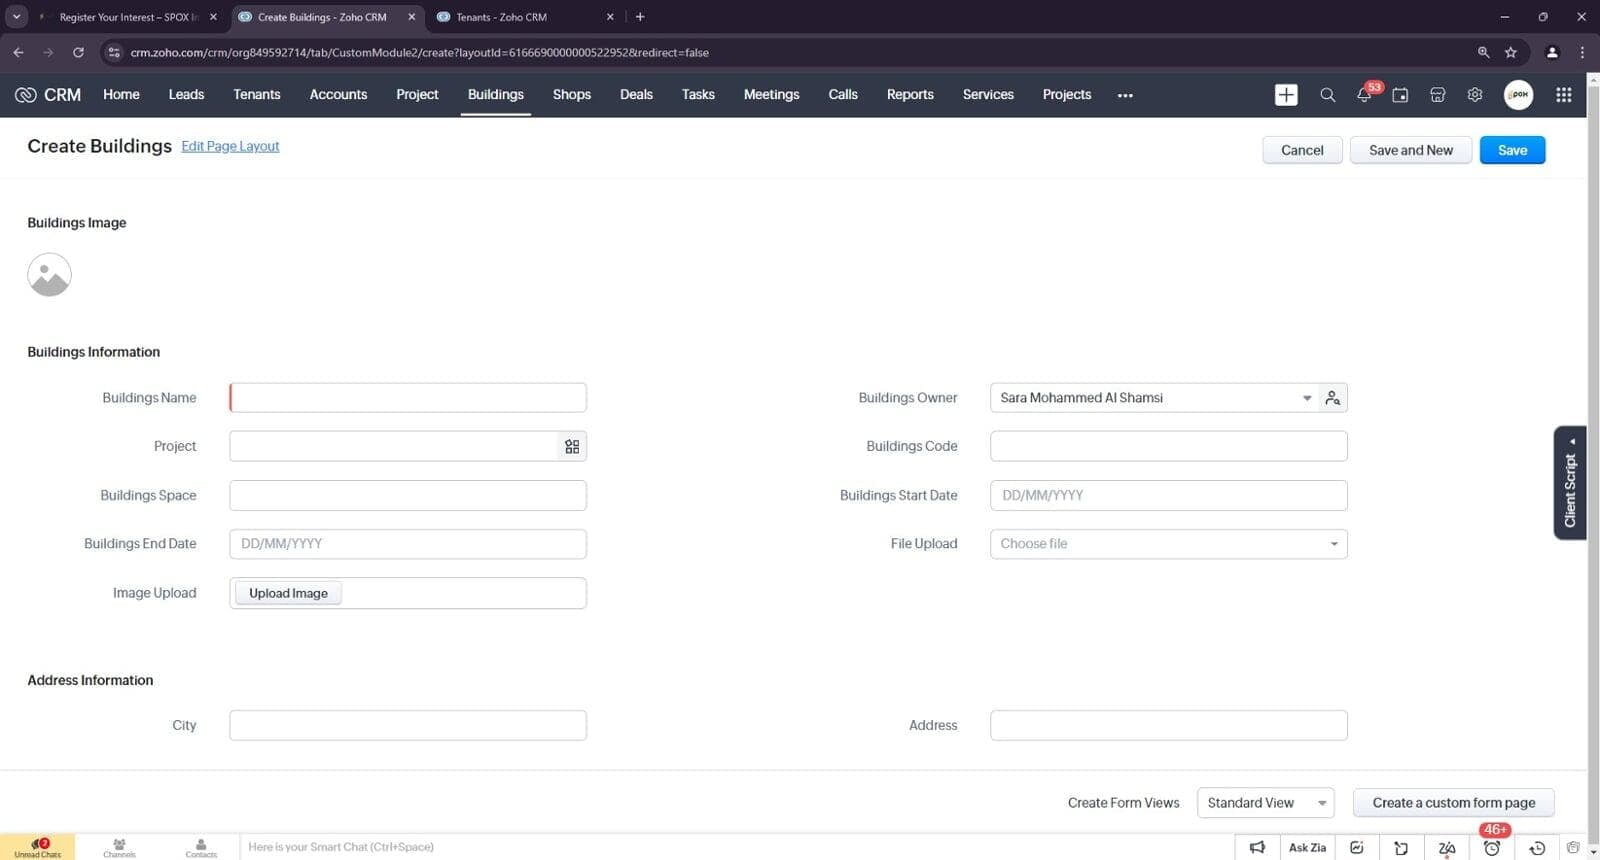Click the Zoho CRM logo
1600x860 pixels.
[47, 95]
